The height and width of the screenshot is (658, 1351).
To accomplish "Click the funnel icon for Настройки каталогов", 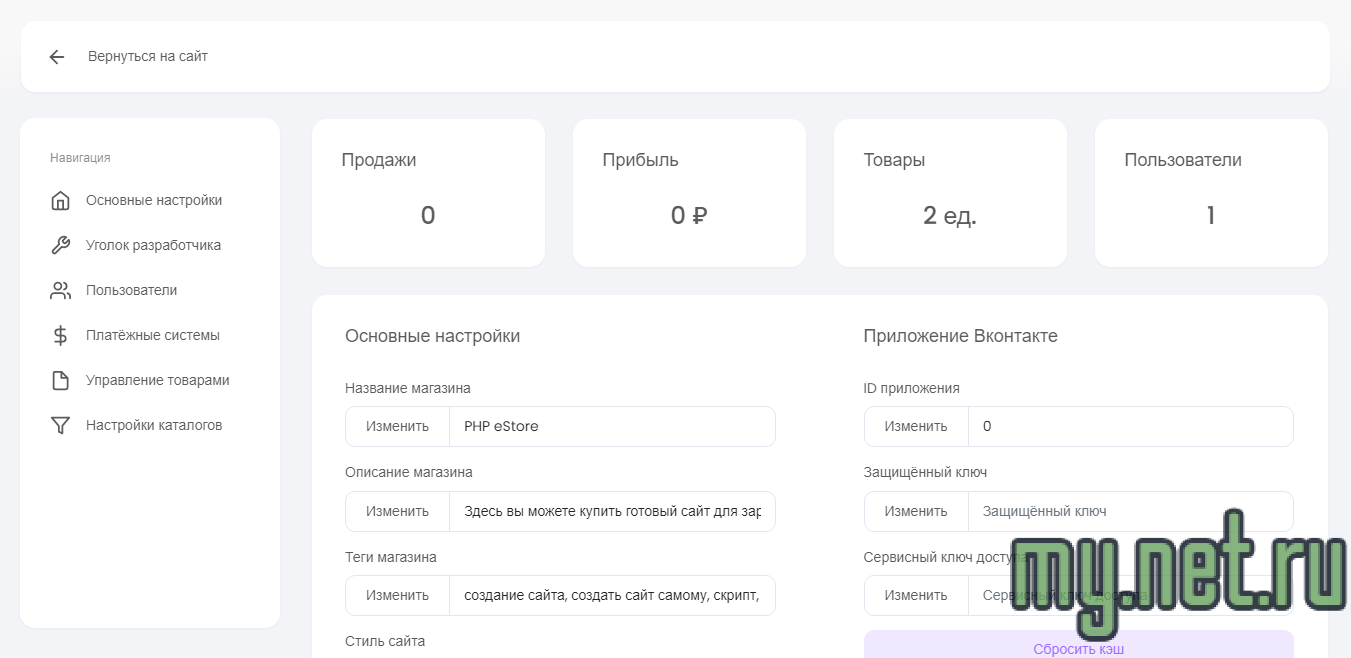I will [61, 425].
